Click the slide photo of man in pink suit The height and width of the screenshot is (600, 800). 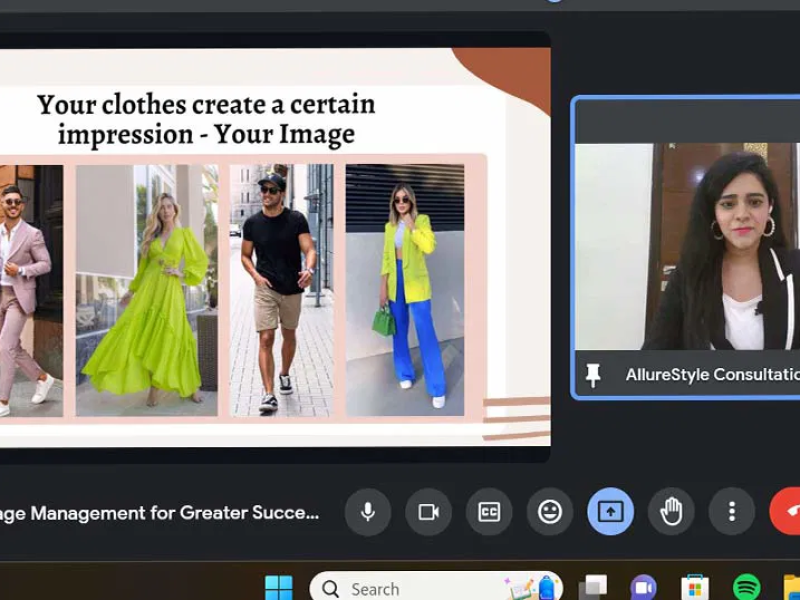tap(31, 290)
